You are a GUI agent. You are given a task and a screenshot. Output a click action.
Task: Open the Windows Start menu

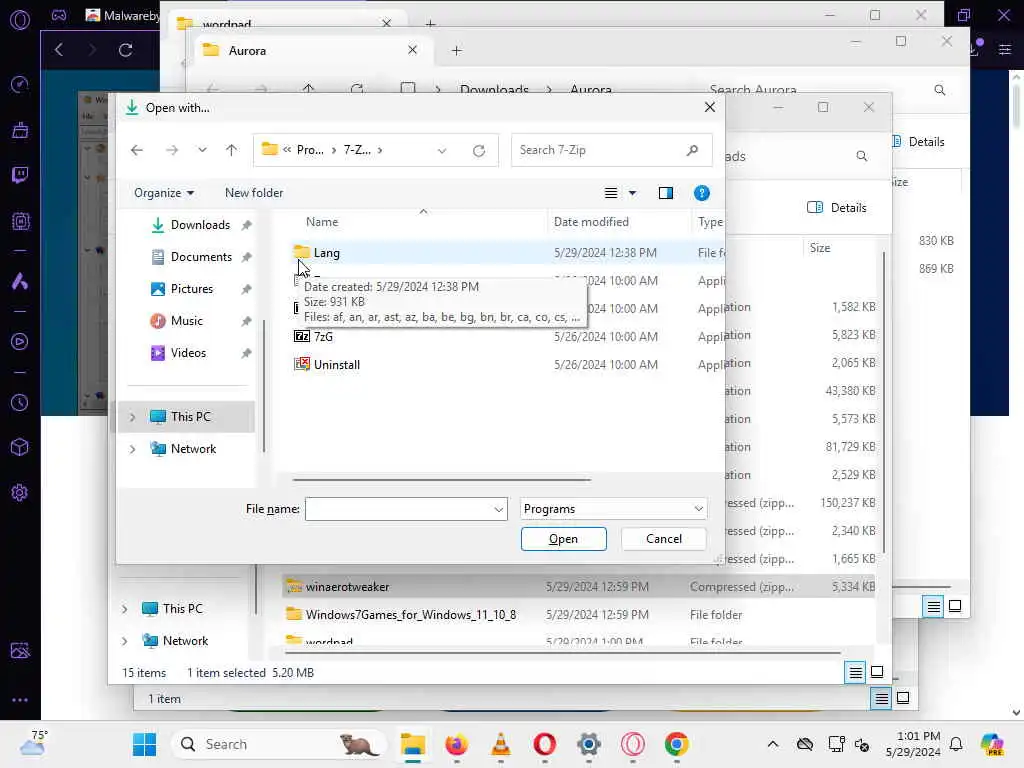[144, 744]
